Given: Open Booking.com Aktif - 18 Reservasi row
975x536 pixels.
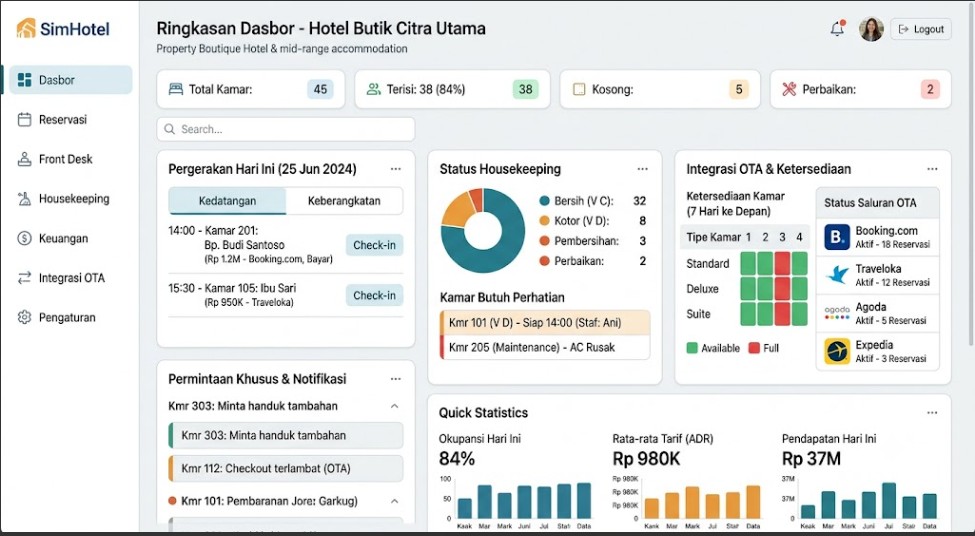Looking at the screenshot, I should pyautogui.click(x=877, y=238).
